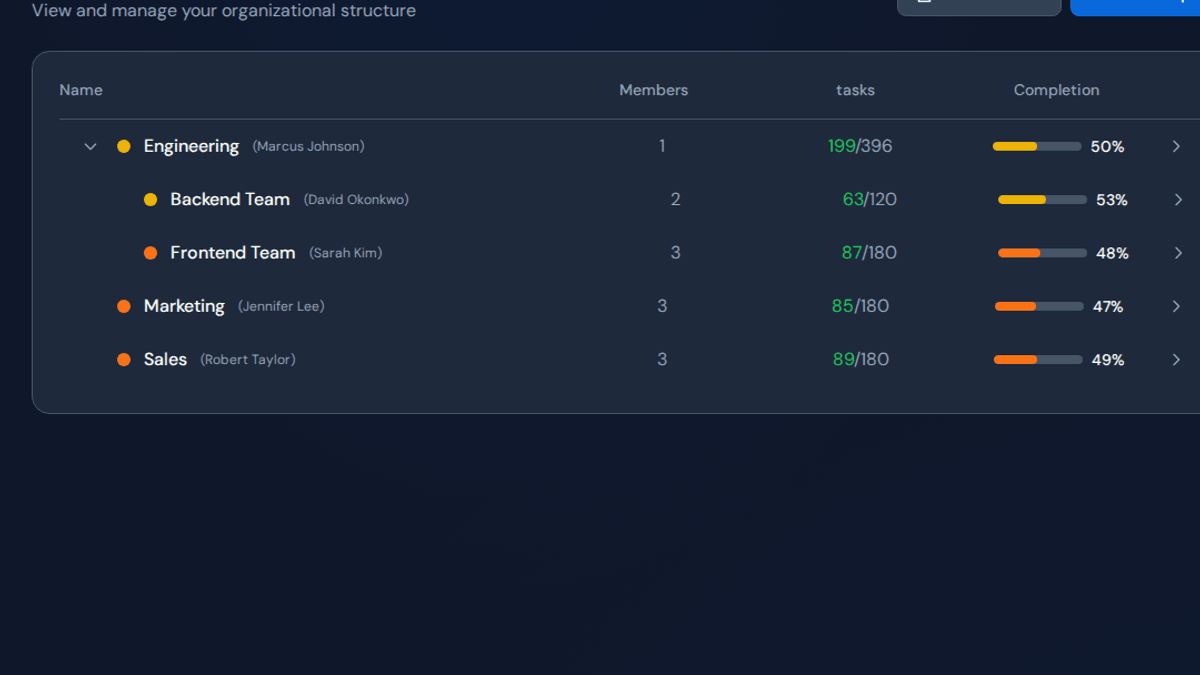Sort by the Members column header
Screen dimensions: 1200x675
click(x=653, y=90)
